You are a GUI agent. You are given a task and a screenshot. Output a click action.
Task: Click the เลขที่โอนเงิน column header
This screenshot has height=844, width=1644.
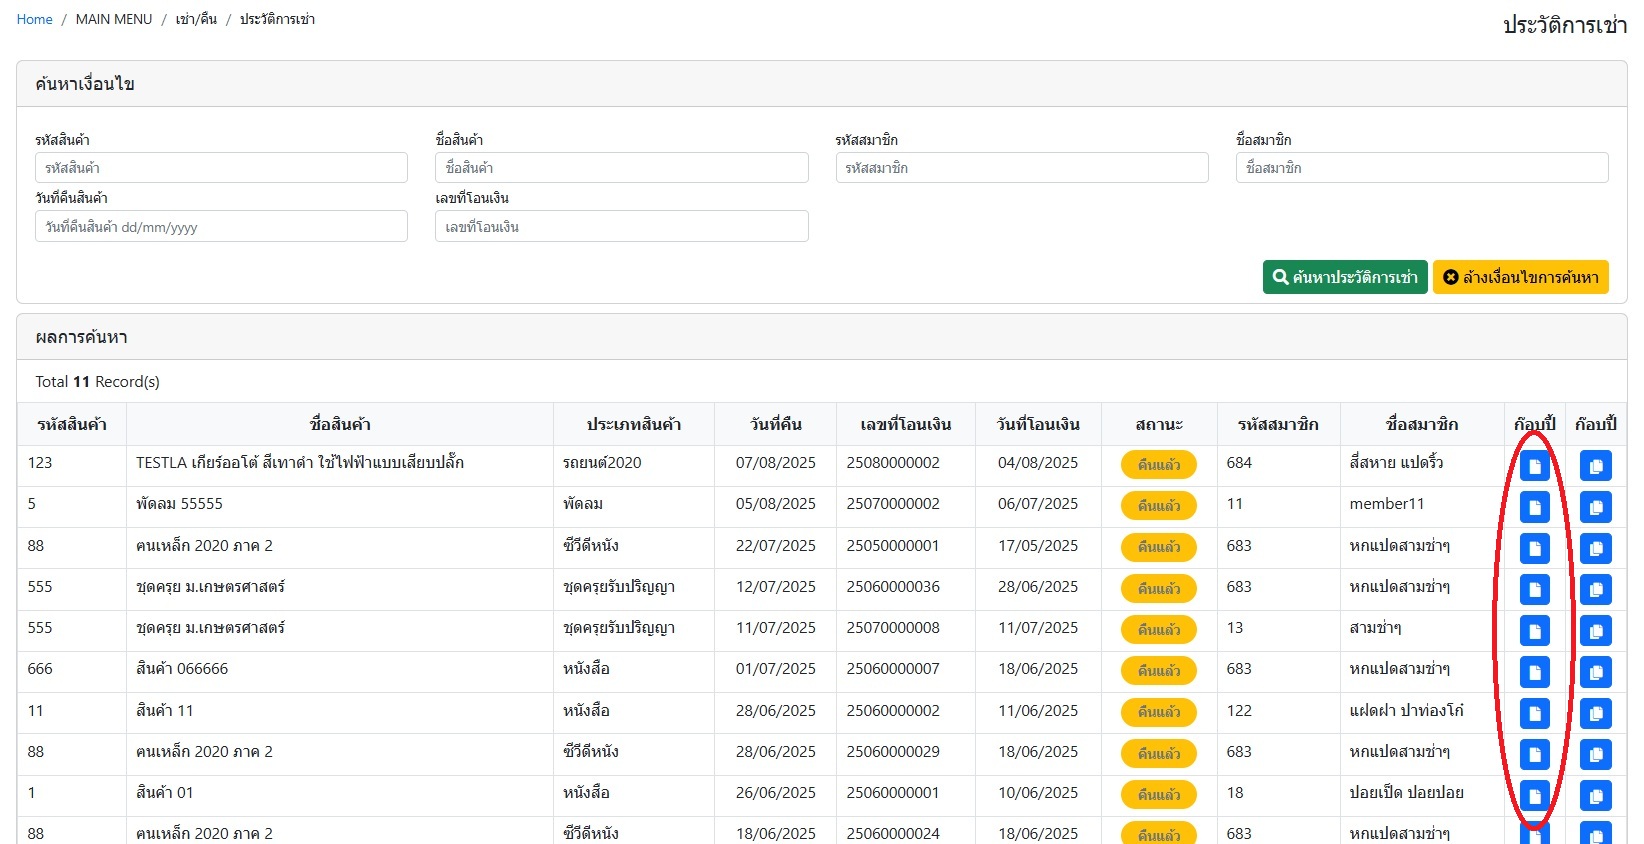906,424
